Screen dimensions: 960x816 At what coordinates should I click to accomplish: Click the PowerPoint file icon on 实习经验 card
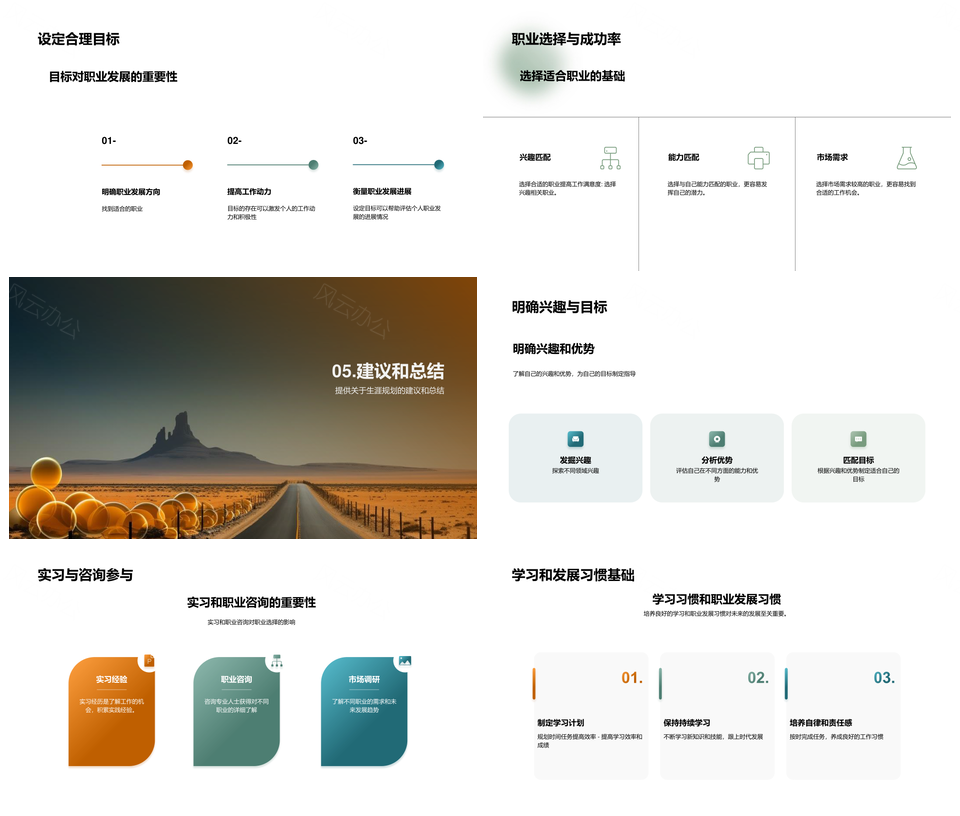click(x=149, y=661)
